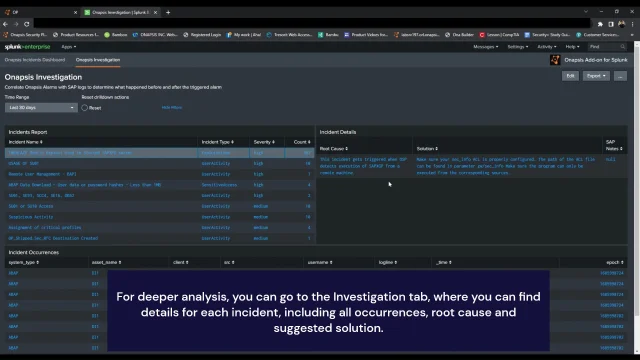Screen dimensions: 640x360
Task: Open the Lesson | CompTIA bookmark
Action: (500, 35)
